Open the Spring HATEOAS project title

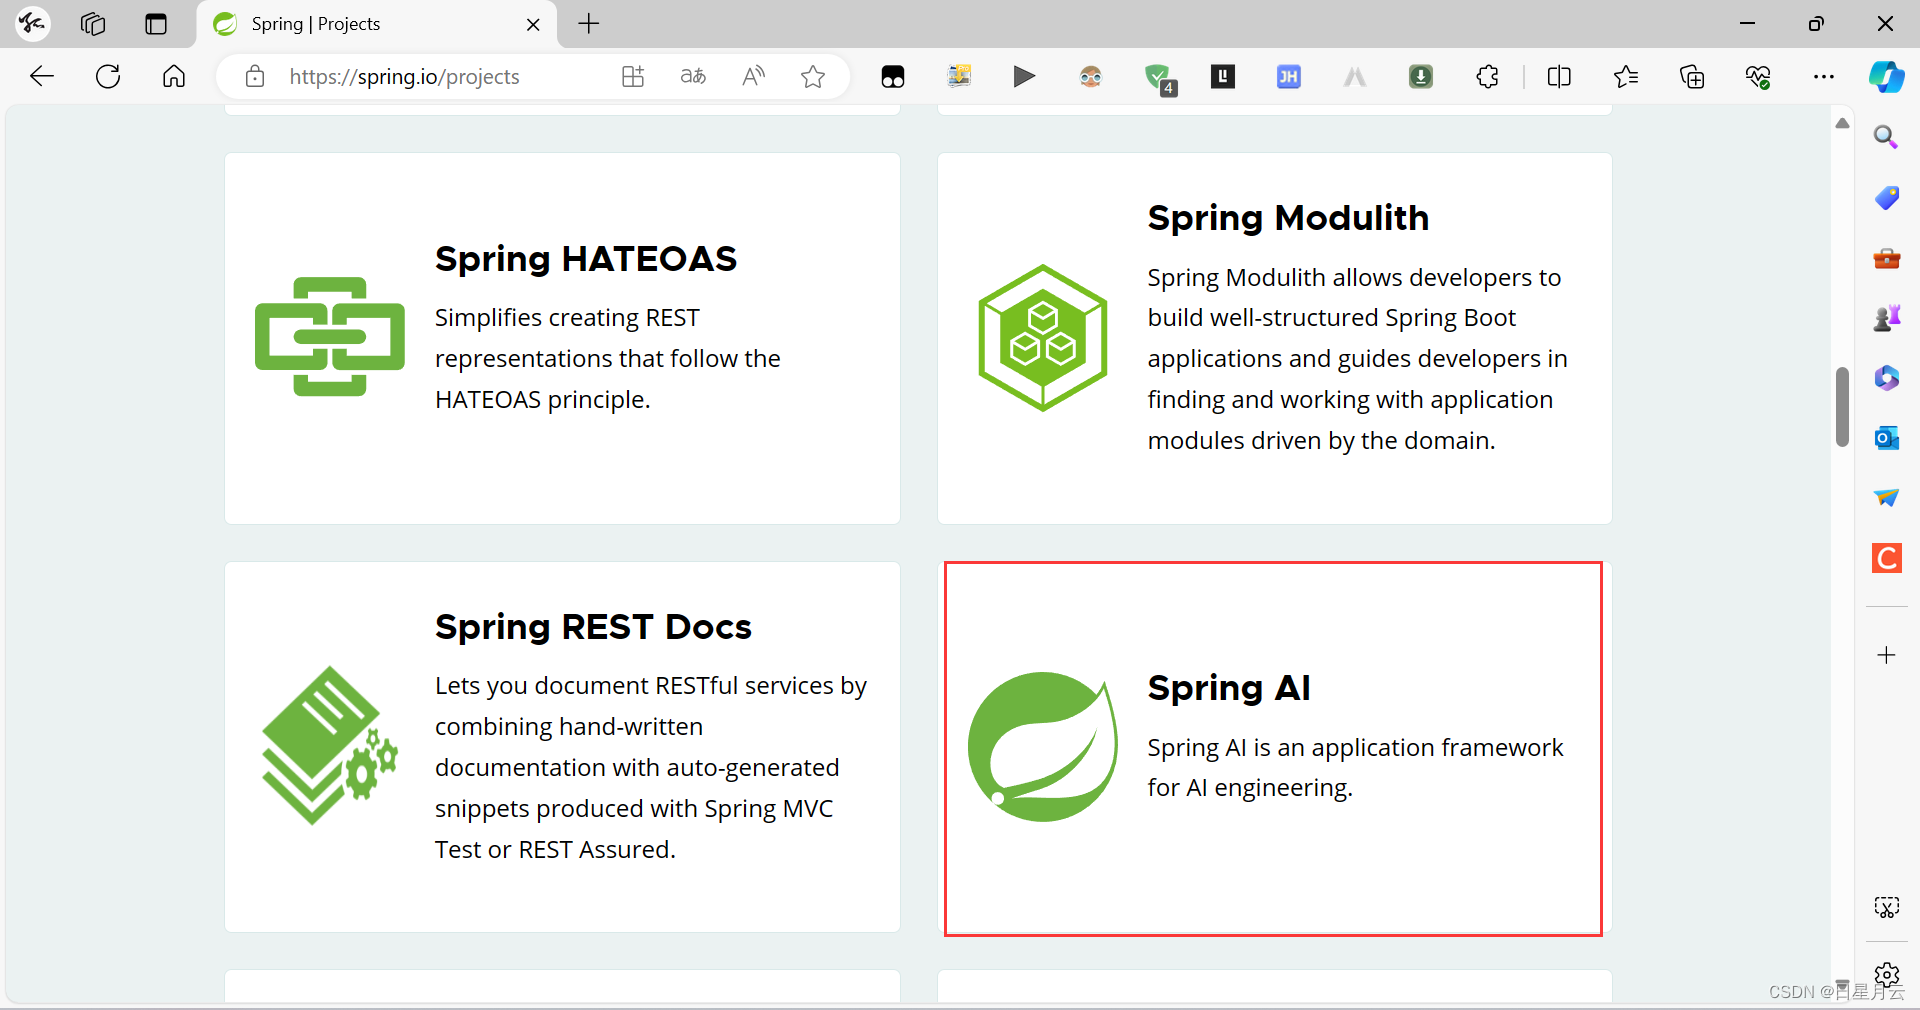(586, 259)
